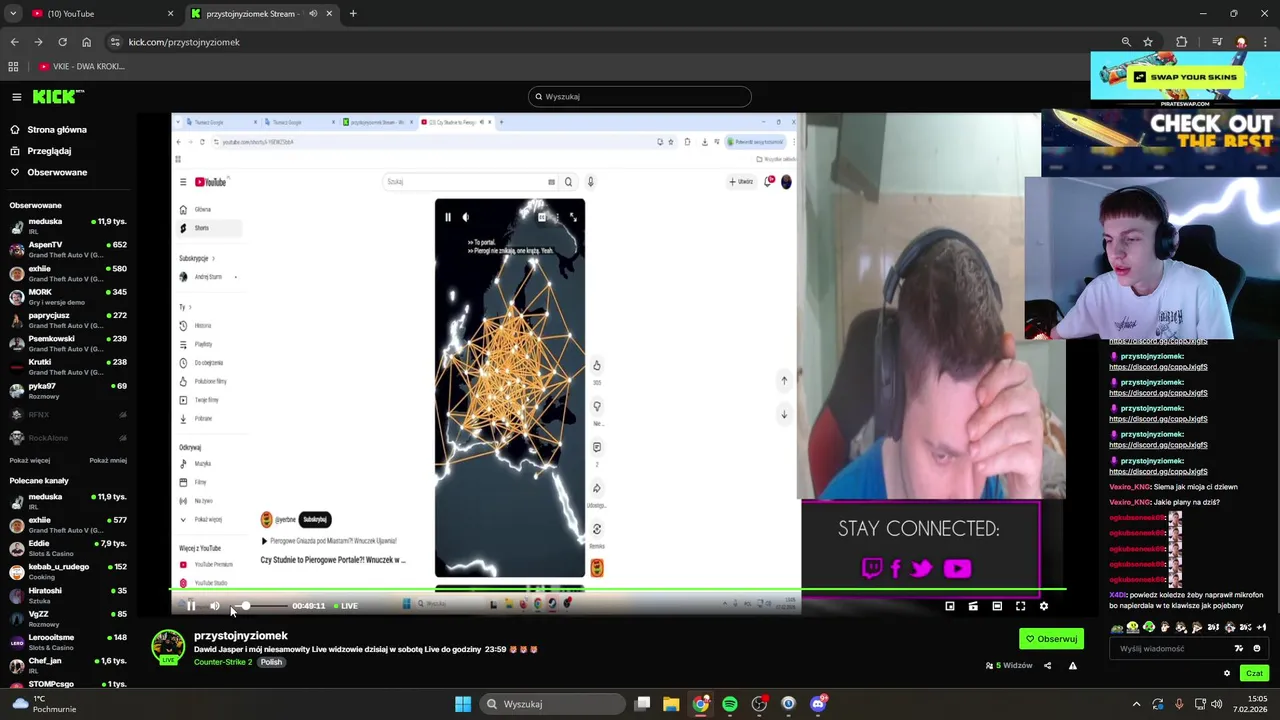Share the stream via share icon
This screenshot has width=1280, height=720.
[1047, 666]
